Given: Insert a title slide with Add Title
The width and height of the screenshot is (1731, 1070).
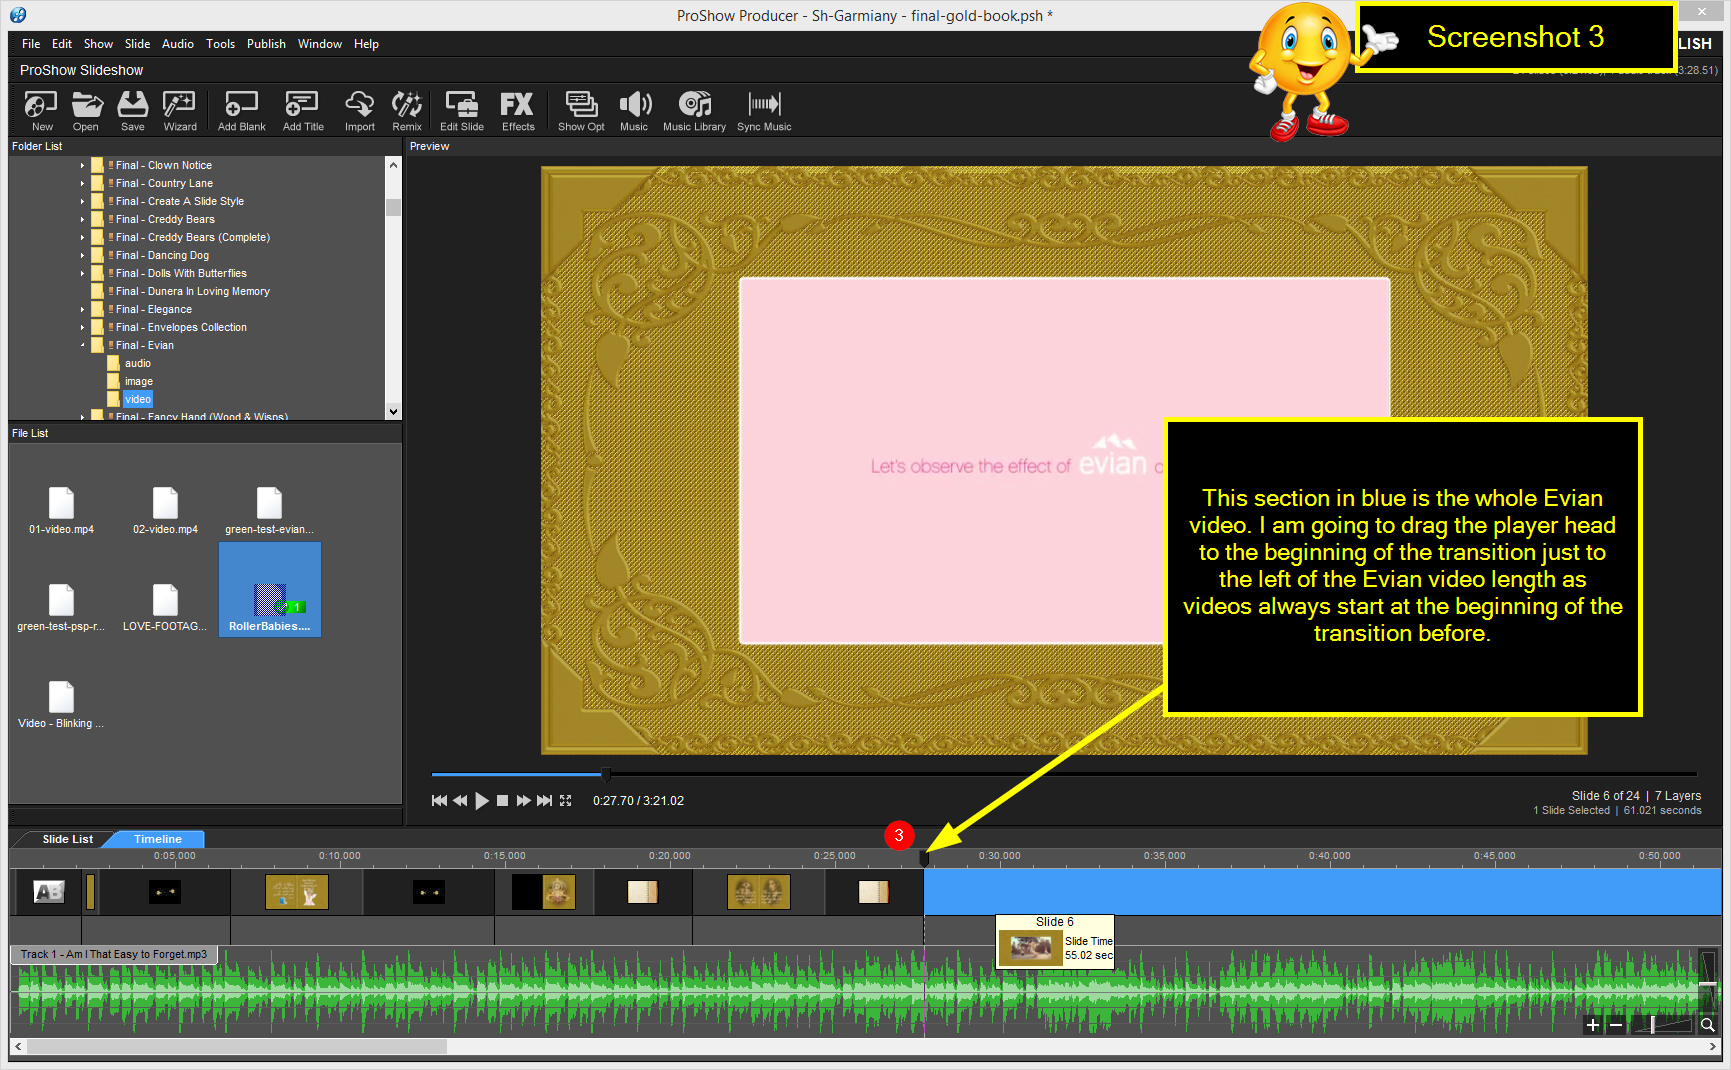Looking at the screenshot, I should [303, 111].
